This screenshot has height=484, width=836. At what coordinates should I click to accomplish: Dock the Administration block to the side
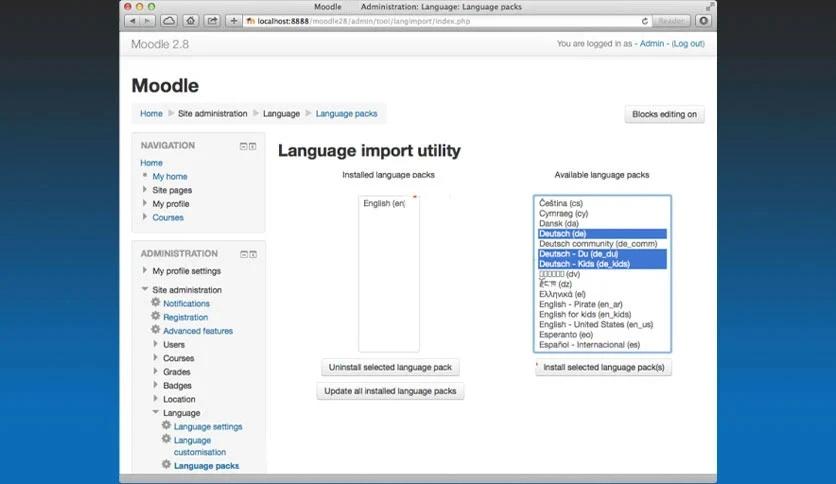click(253, 254)
